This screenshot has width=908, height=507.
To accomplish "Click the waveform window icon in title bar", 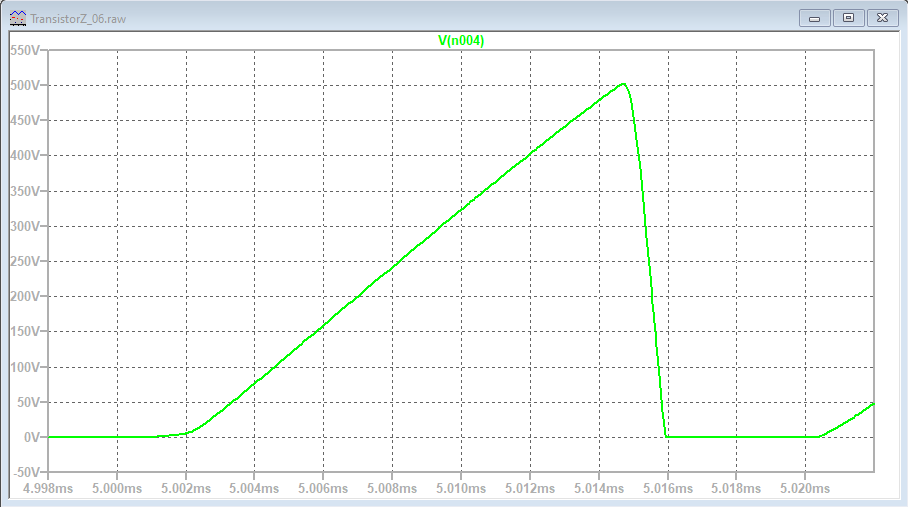I will coord(17,18).
